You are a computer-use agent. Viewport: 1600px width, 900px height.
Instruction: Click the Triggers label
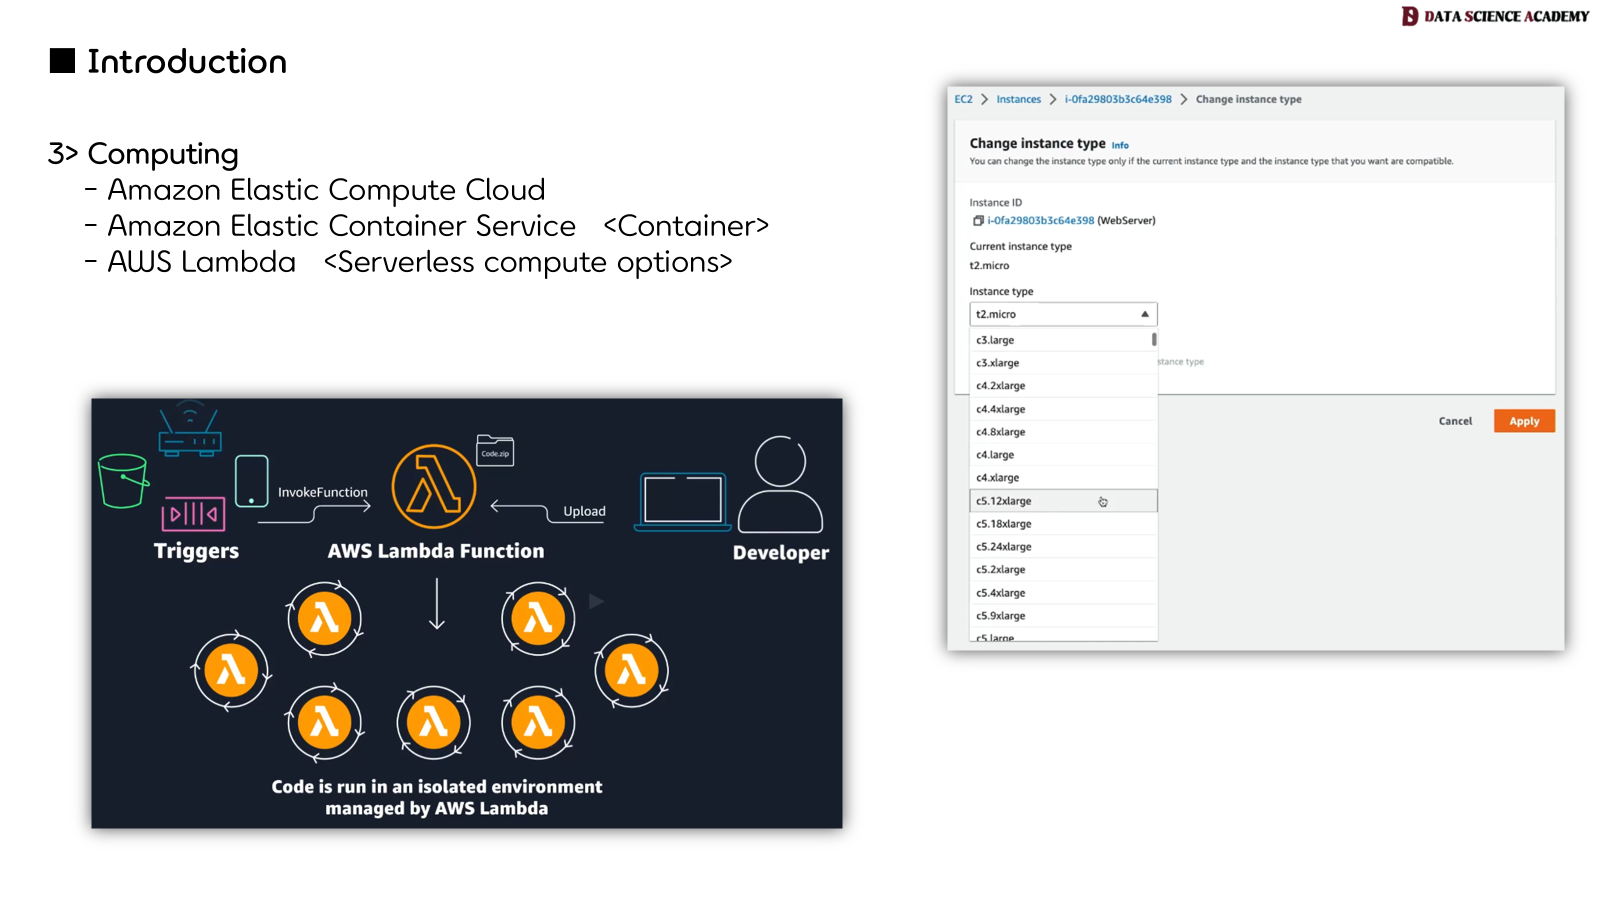click(x=196, y=551)
